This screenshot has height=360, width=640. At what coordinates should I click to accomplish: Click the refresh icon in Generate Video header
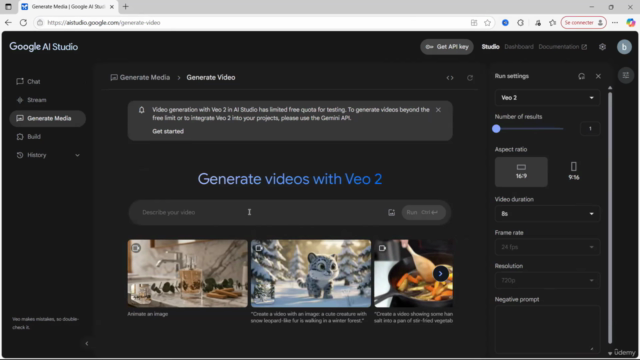[470, 78]
